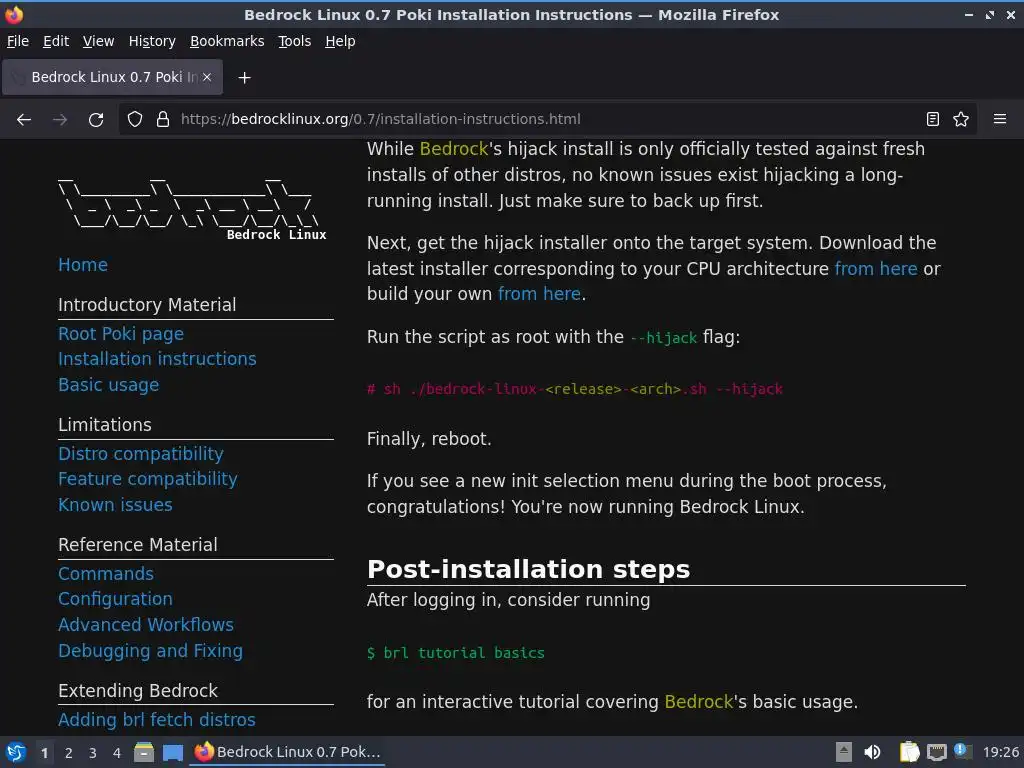Open the Feature compatibility link

tap(148, 479)
